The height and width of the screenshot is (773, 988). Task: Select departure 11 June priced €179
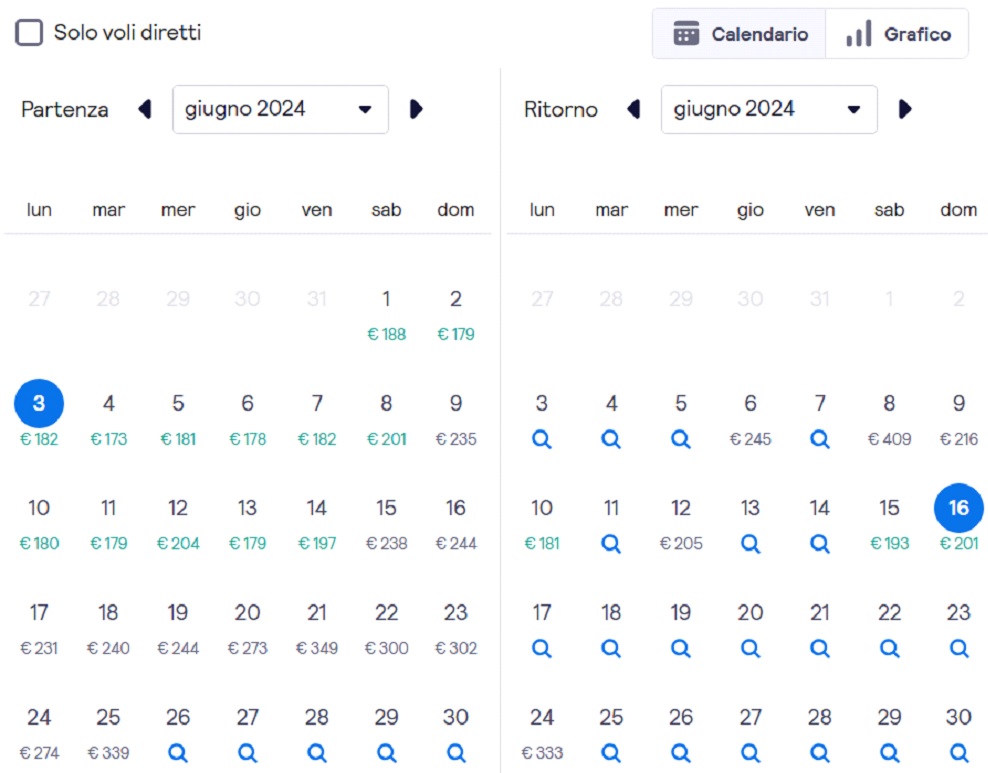108,524
